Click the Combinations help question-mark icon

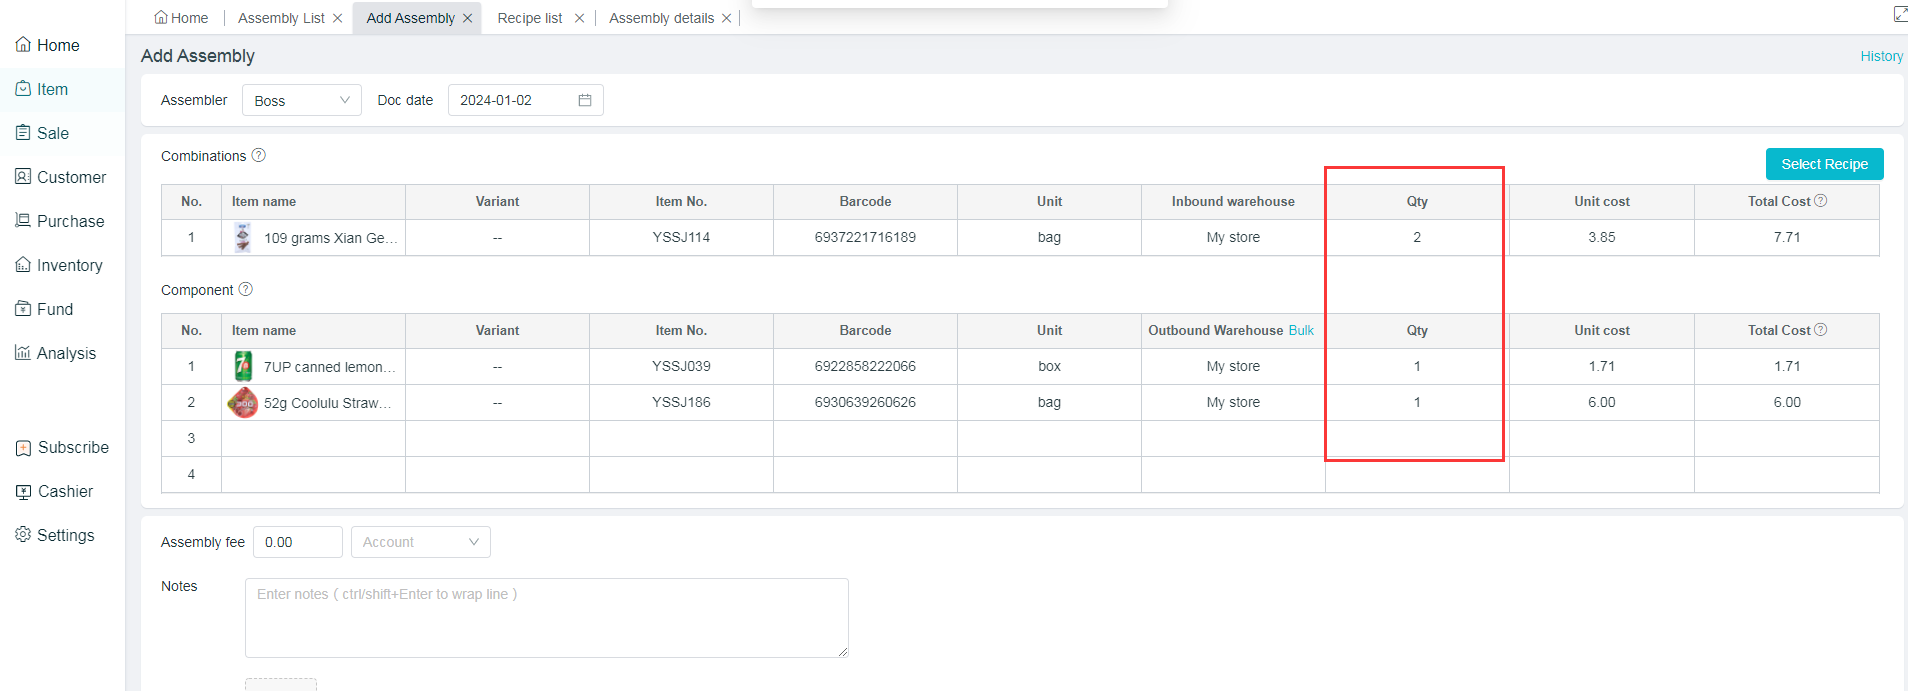point(258,155)
